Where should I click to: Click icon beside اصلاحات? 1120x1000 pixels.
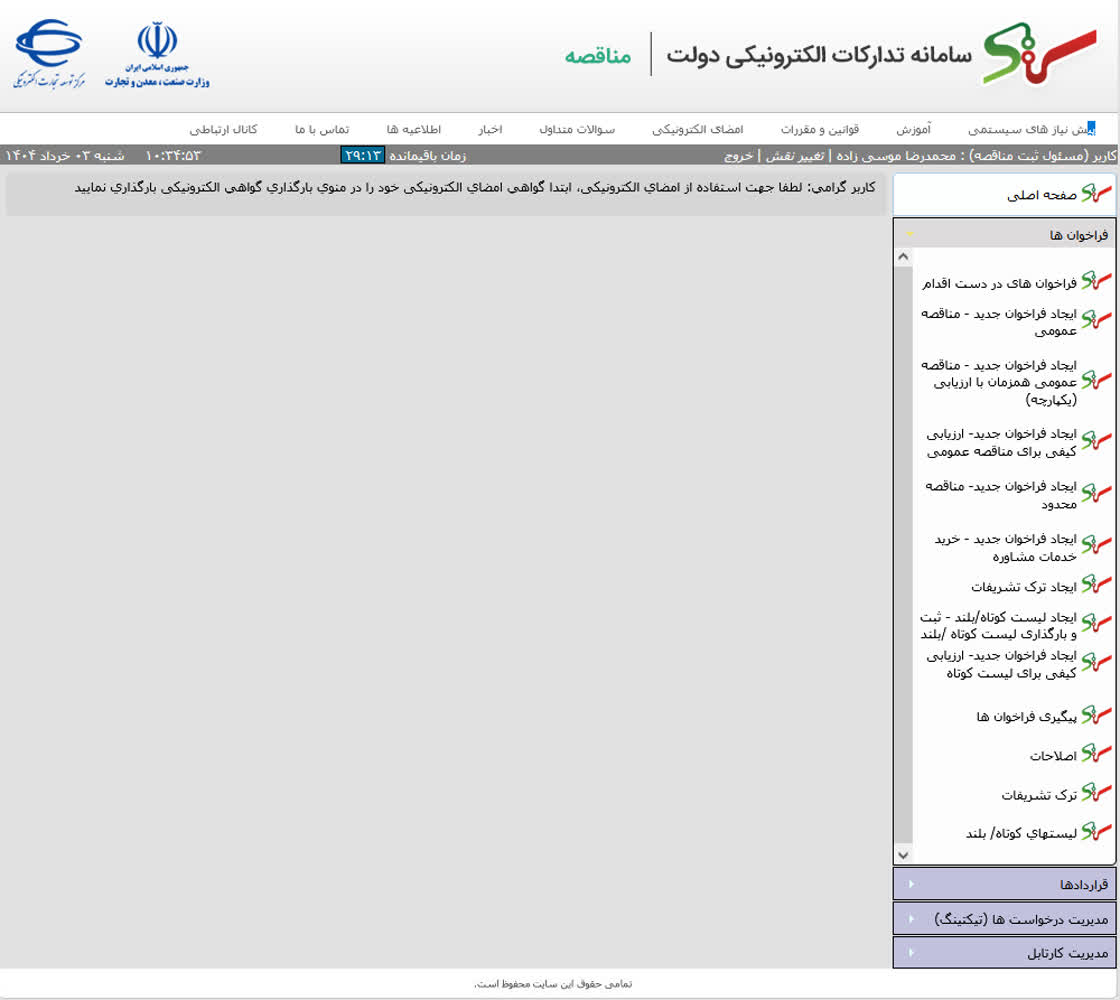[1096, 752]
